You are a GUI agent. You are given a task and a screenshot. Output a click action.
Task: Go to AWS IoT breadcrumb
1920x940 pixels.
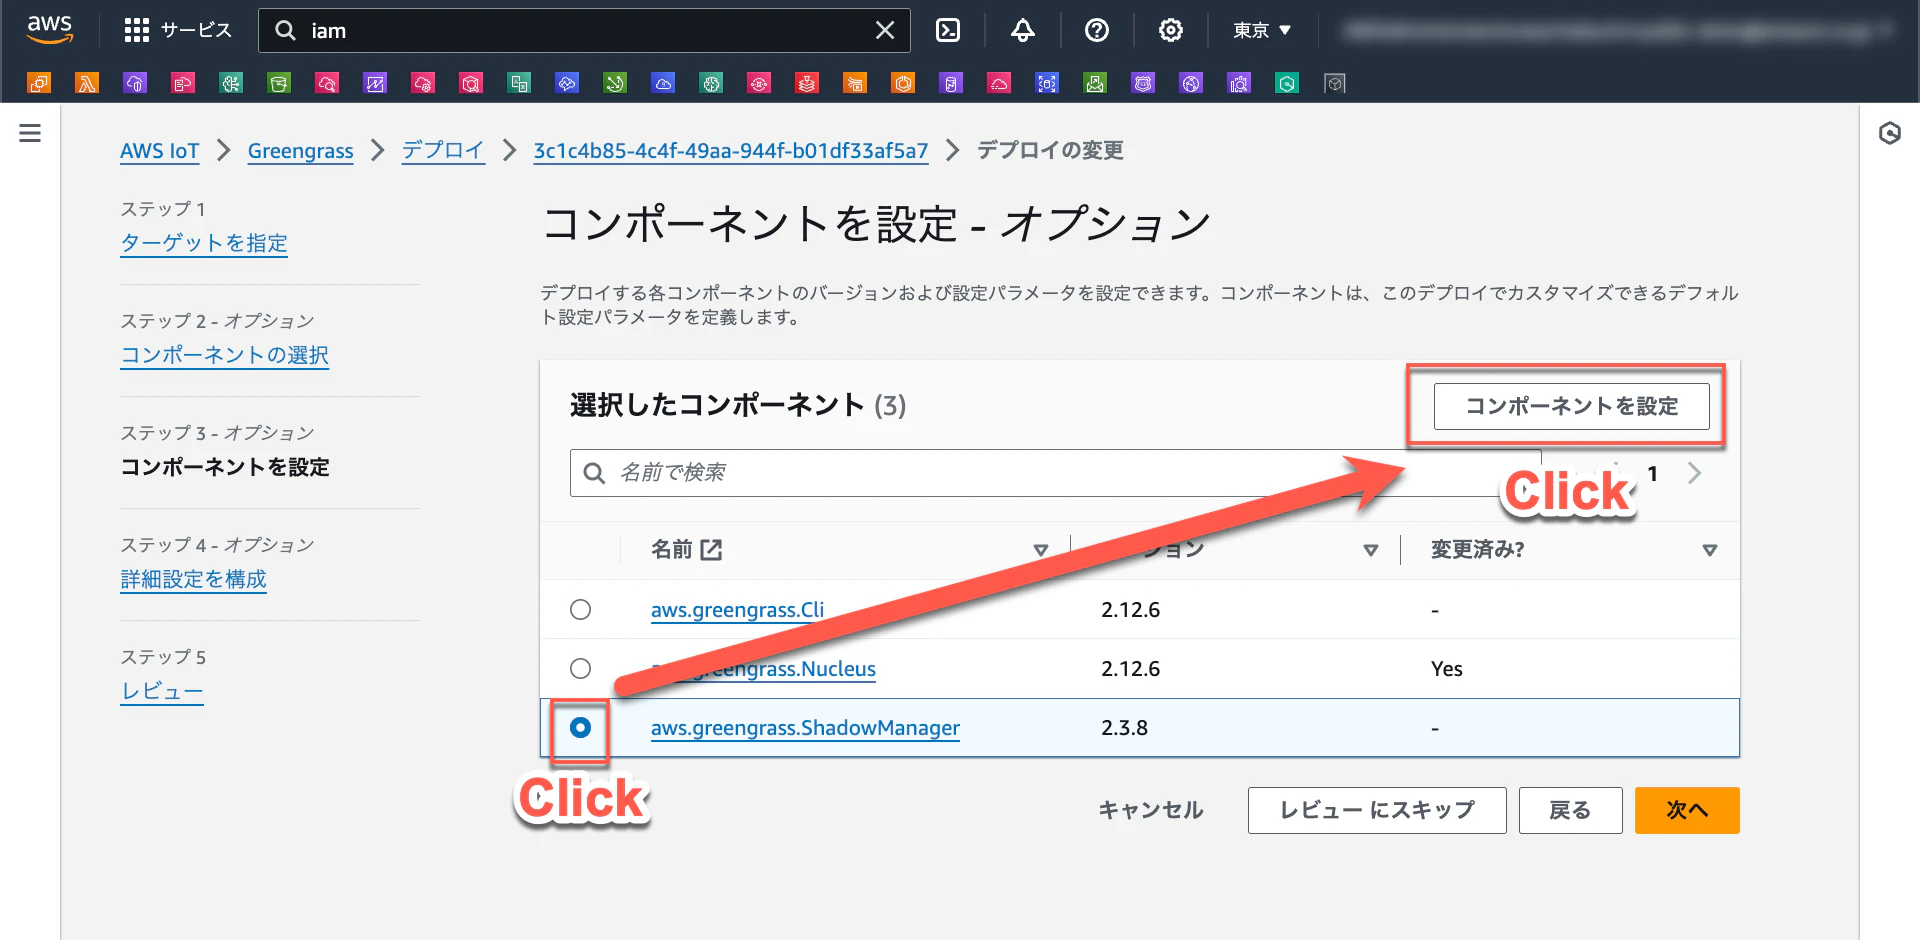(160, 151)
